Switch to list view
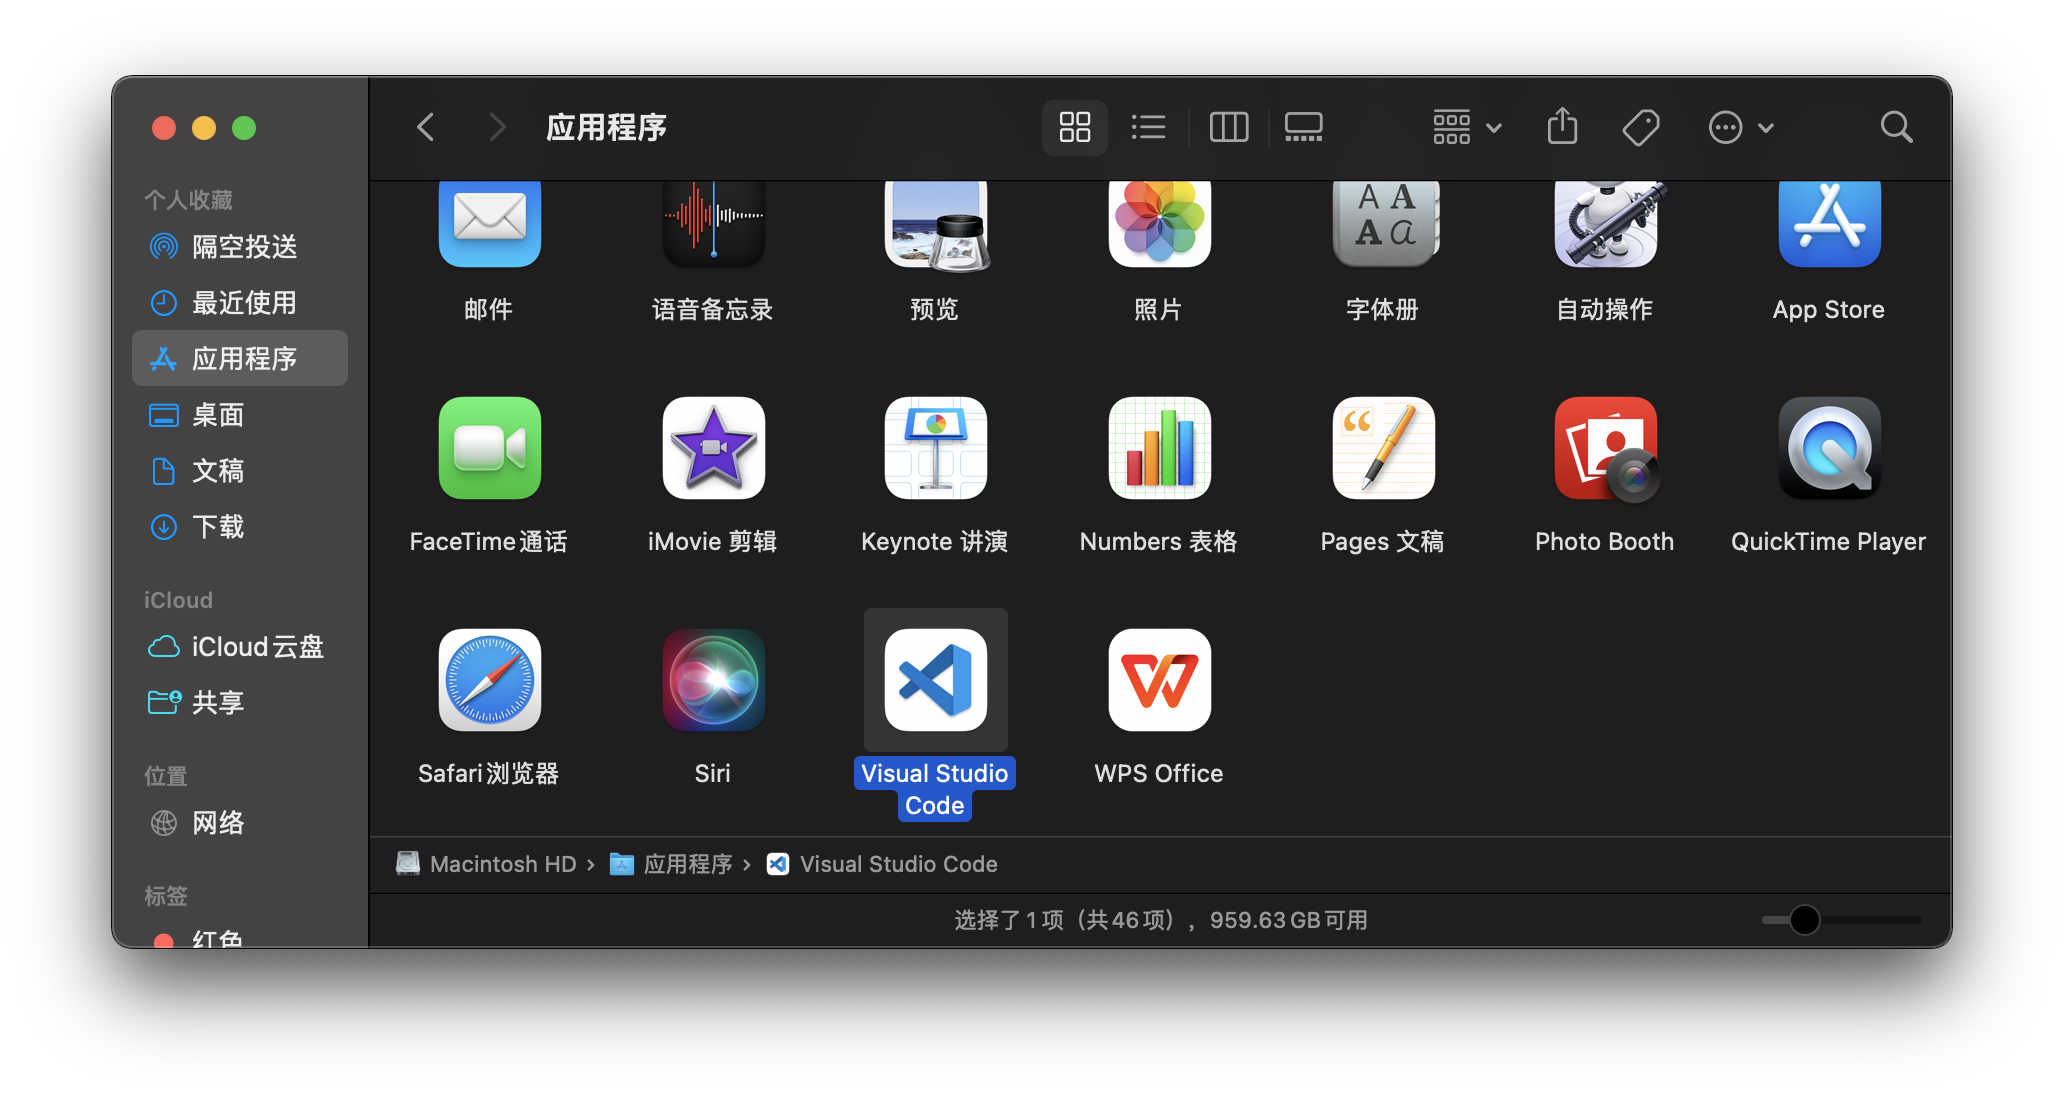 pos(1148,127)
